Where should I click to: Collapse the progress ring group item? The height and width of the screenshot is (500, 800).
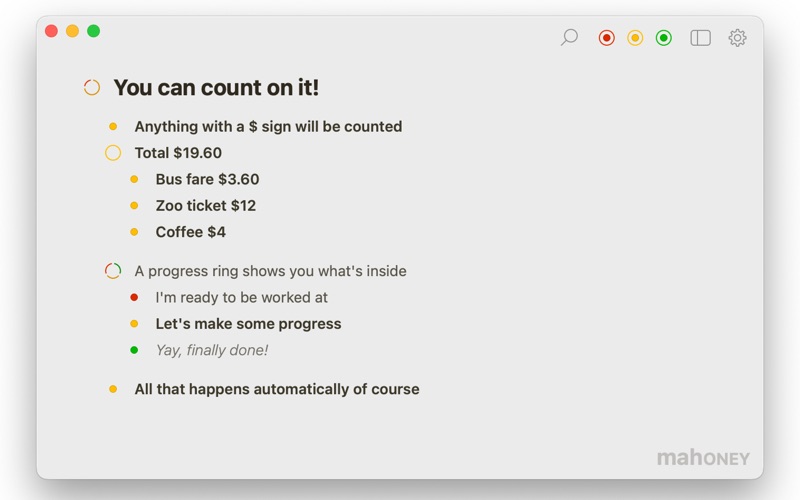(x=113, y=271)
